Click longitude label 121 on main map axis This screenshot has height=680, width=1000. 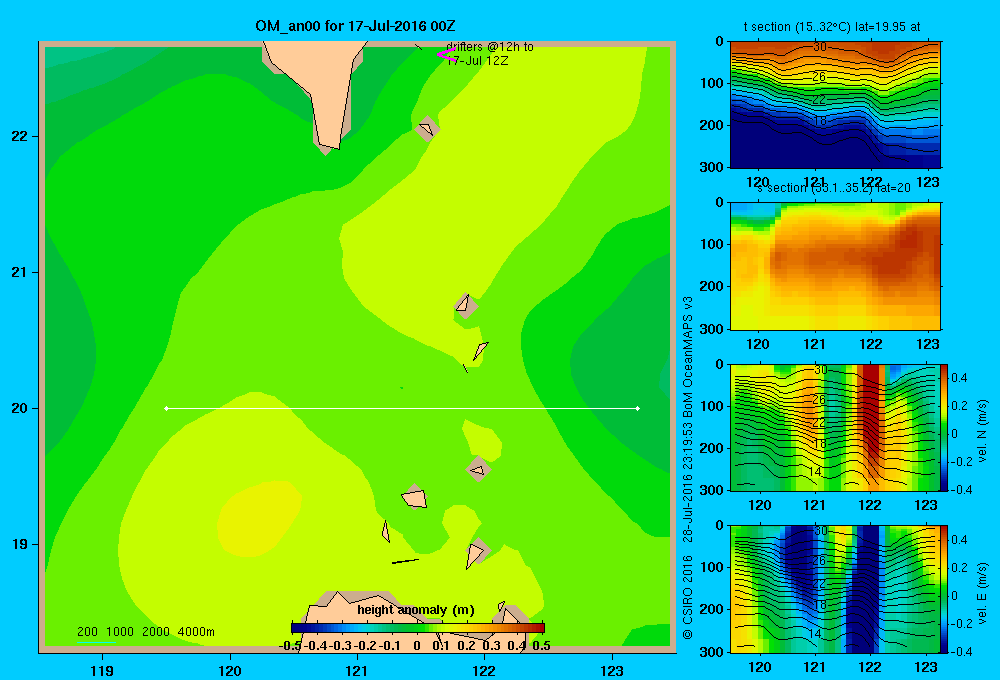pos(357,670)
